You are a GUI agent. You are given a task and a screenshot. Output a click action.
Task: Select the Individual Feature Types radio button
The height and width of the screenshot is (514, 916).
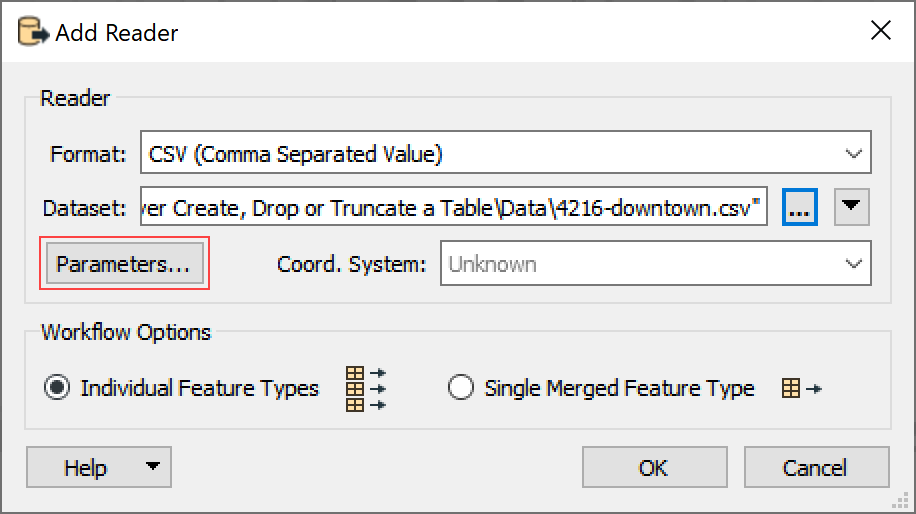[x=57, y=388]
